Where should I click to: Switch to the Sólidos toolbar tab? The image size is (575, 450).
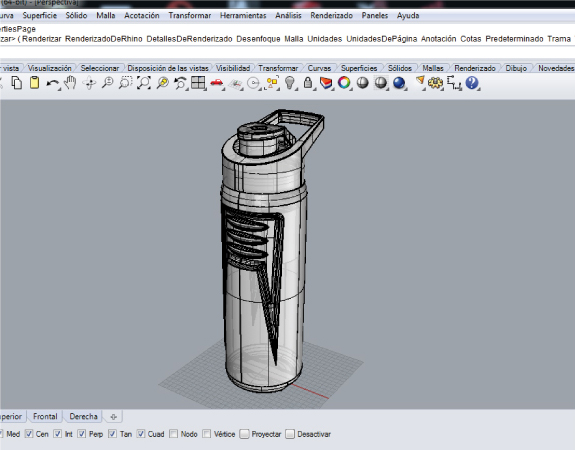coord(400,68)
